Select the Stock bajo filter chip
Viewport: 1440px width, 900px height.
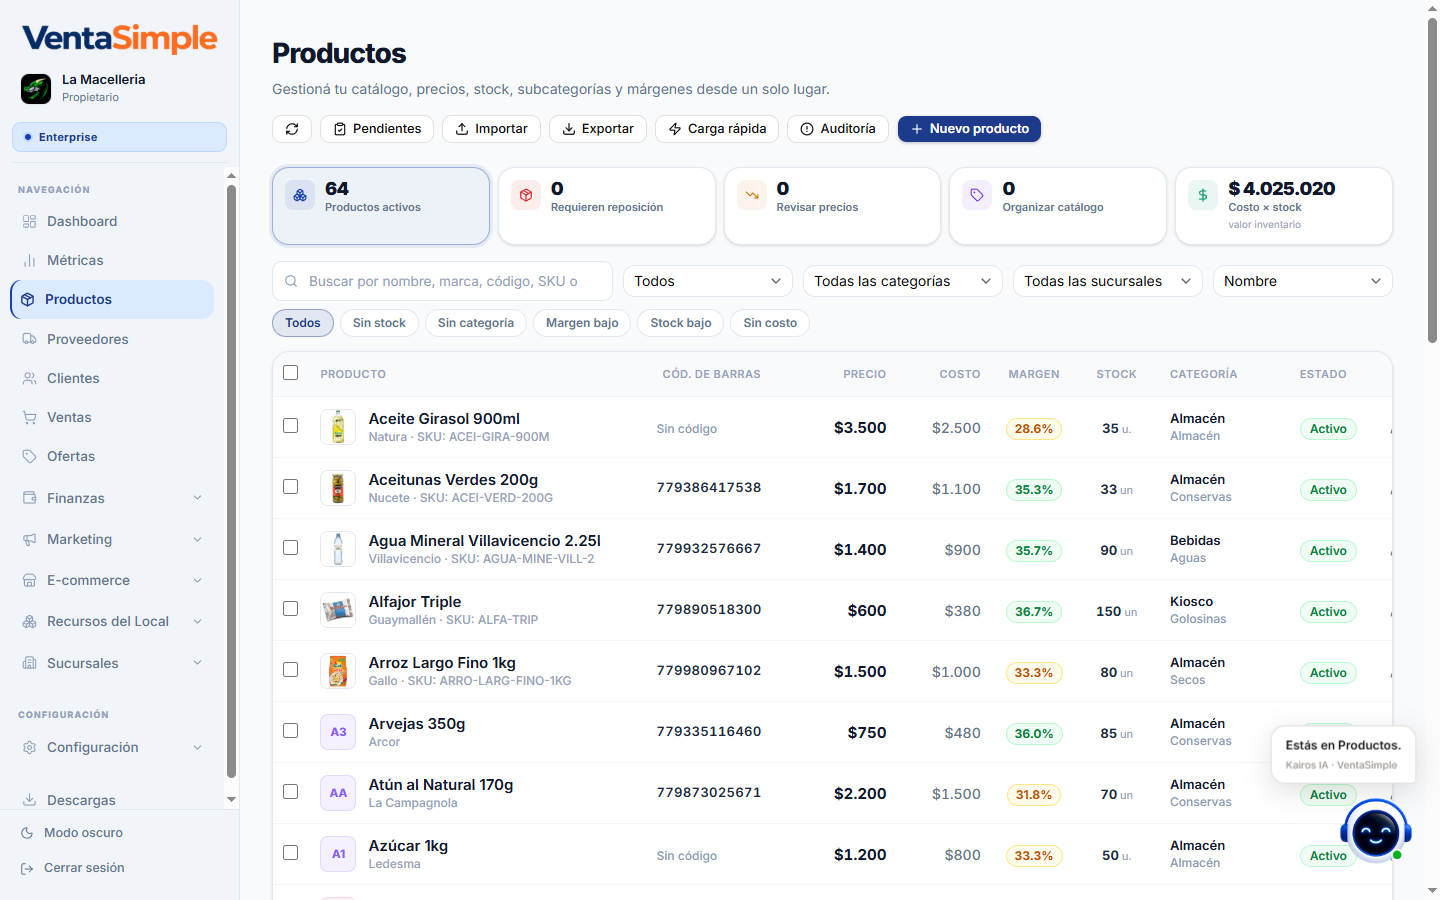(x=681, y=323)
